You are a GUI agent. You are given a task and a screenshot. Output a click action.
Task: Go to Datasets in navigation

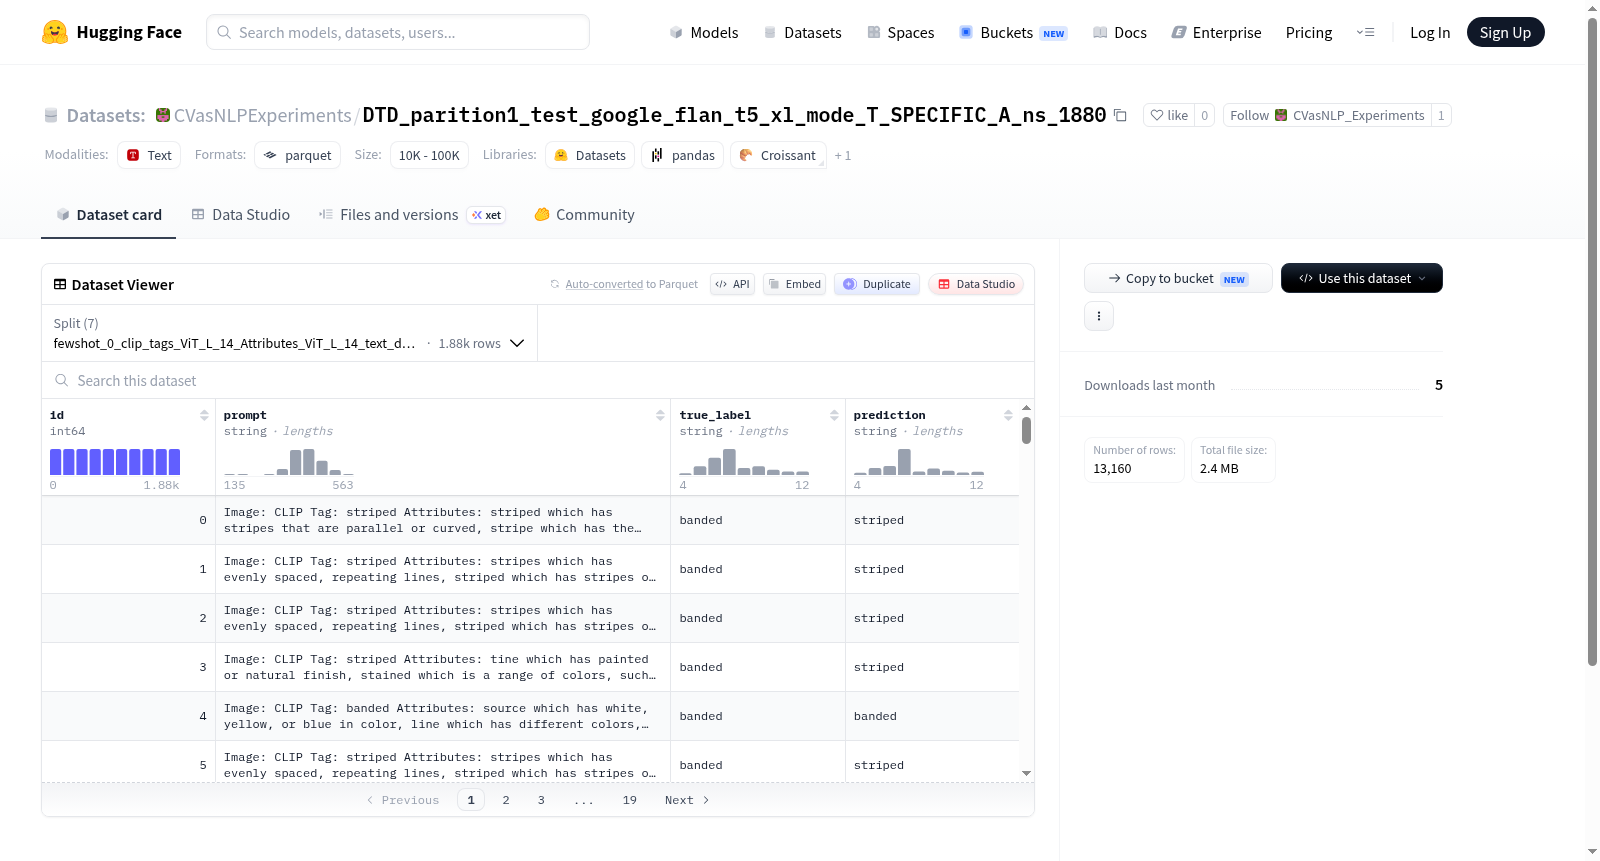pyautogui.click(x=803, y=33)
